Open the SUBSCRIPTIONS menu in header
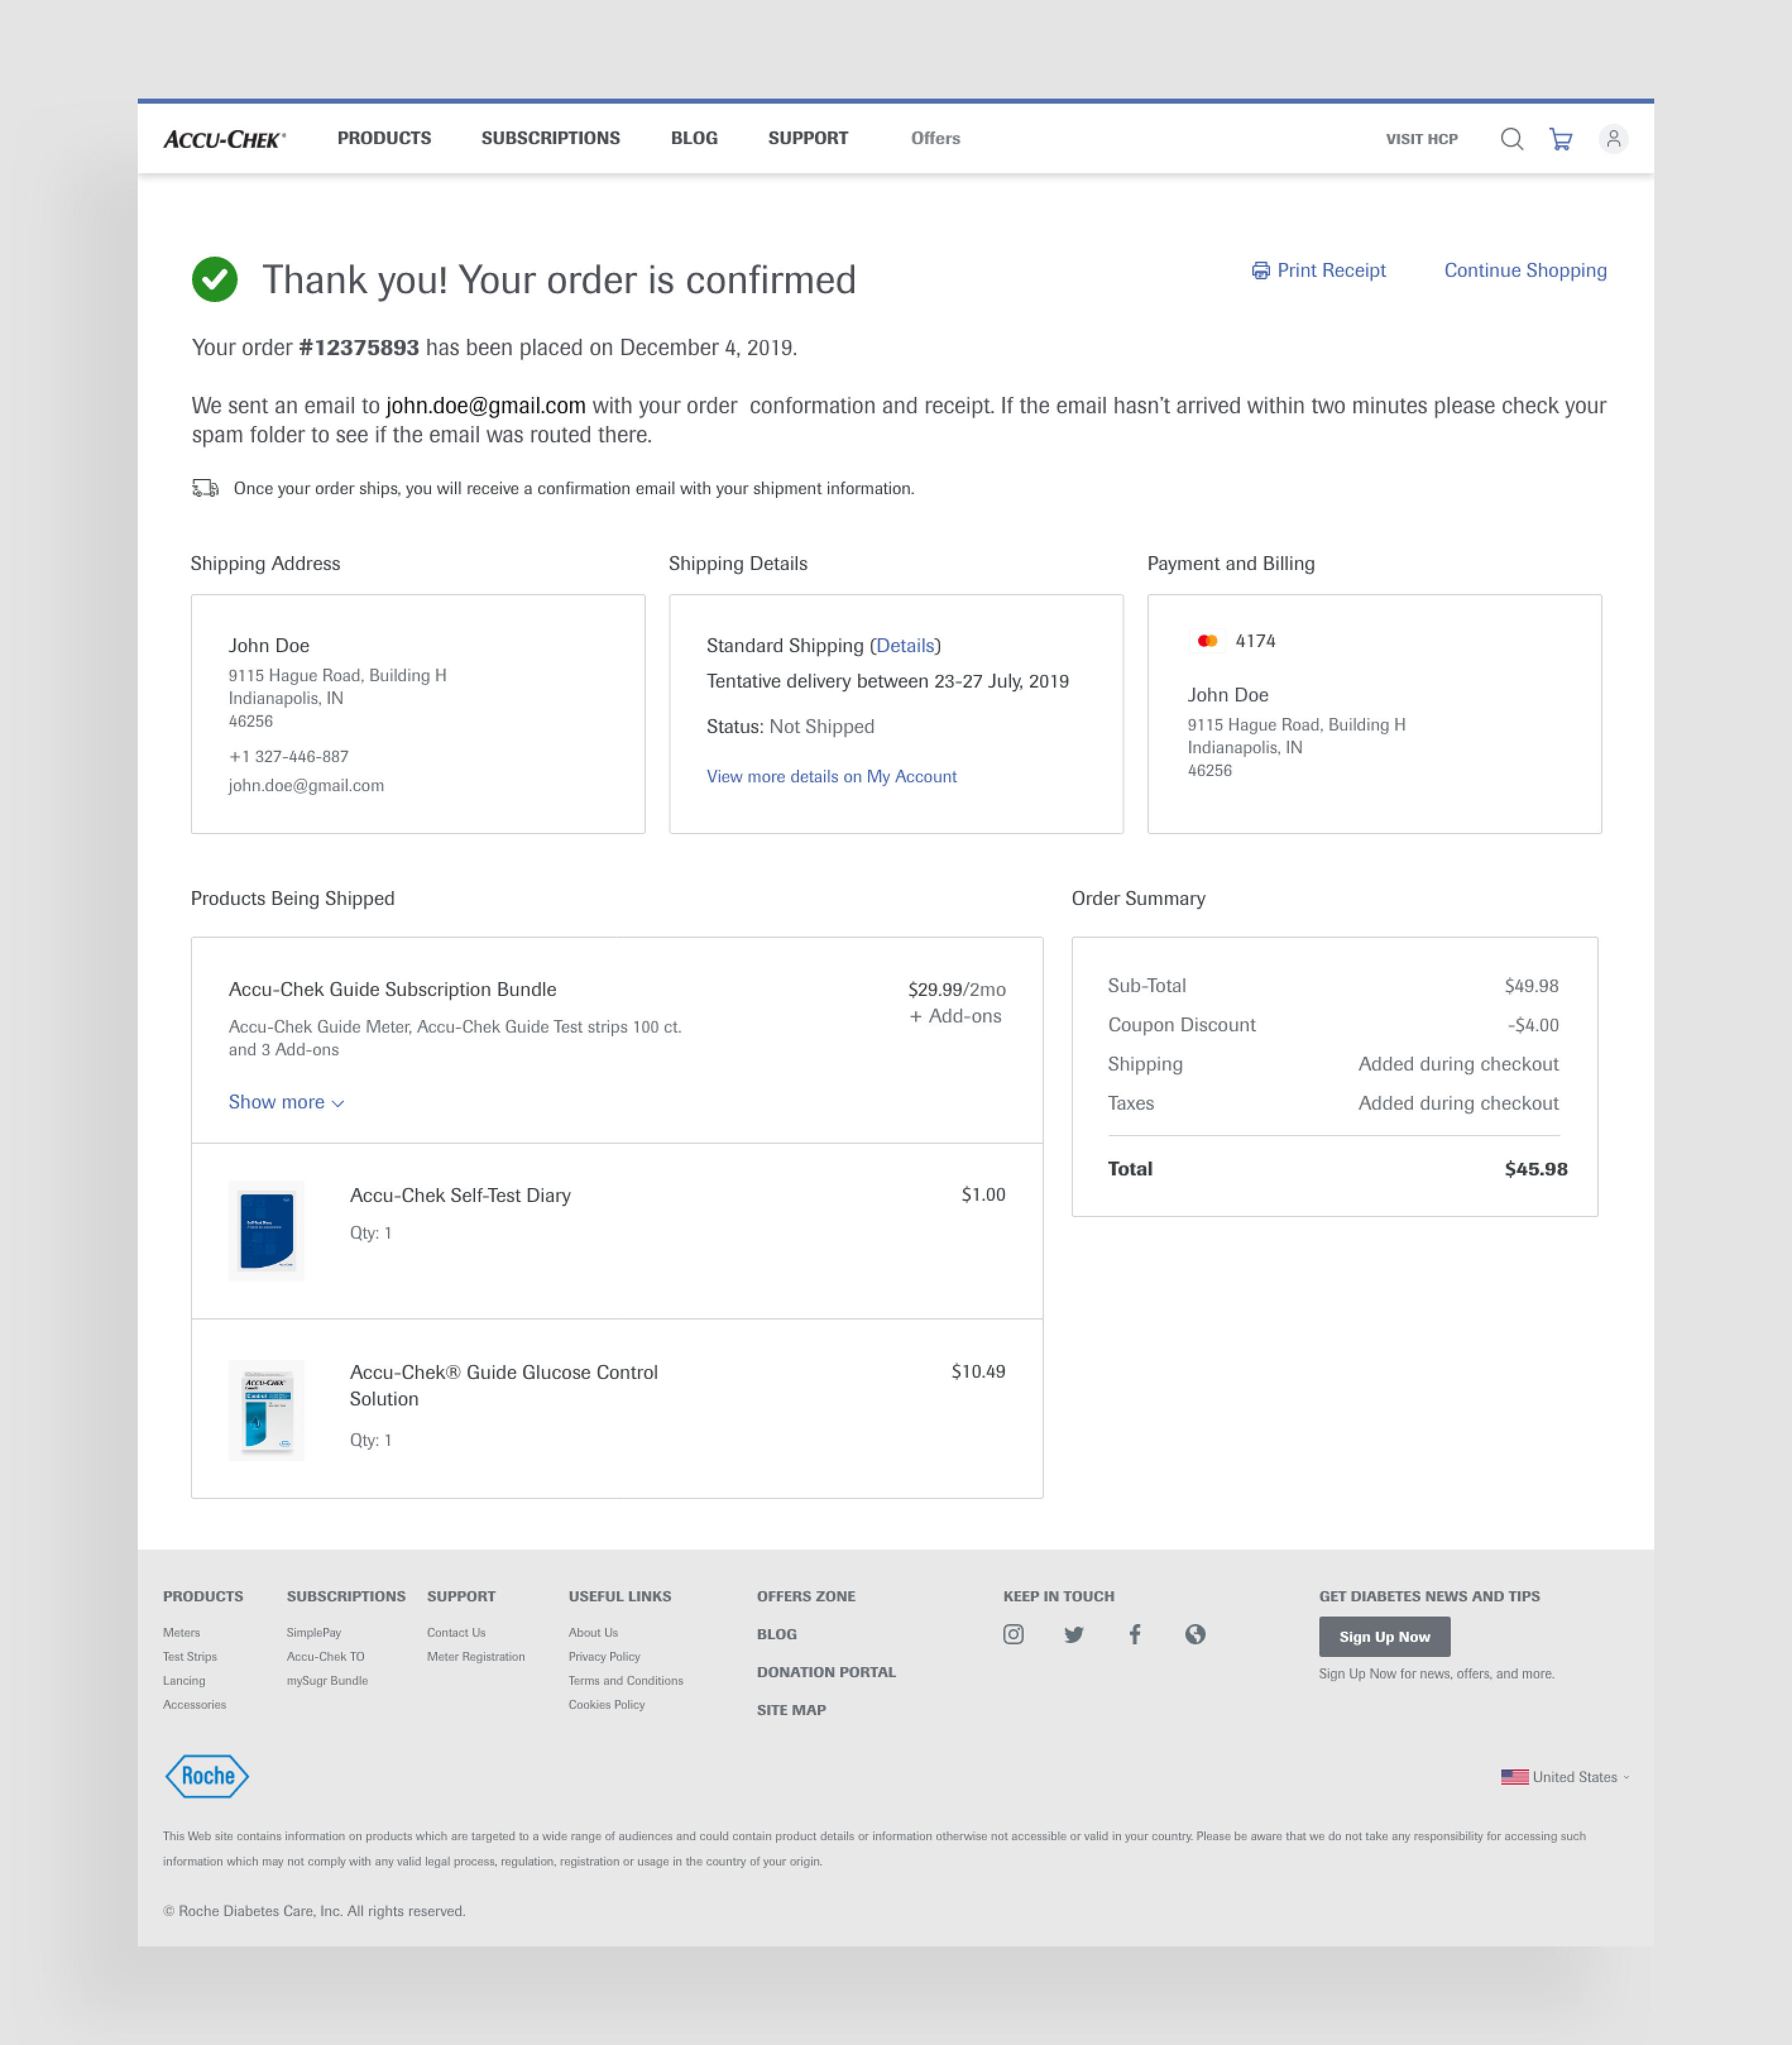 [551, 138]
